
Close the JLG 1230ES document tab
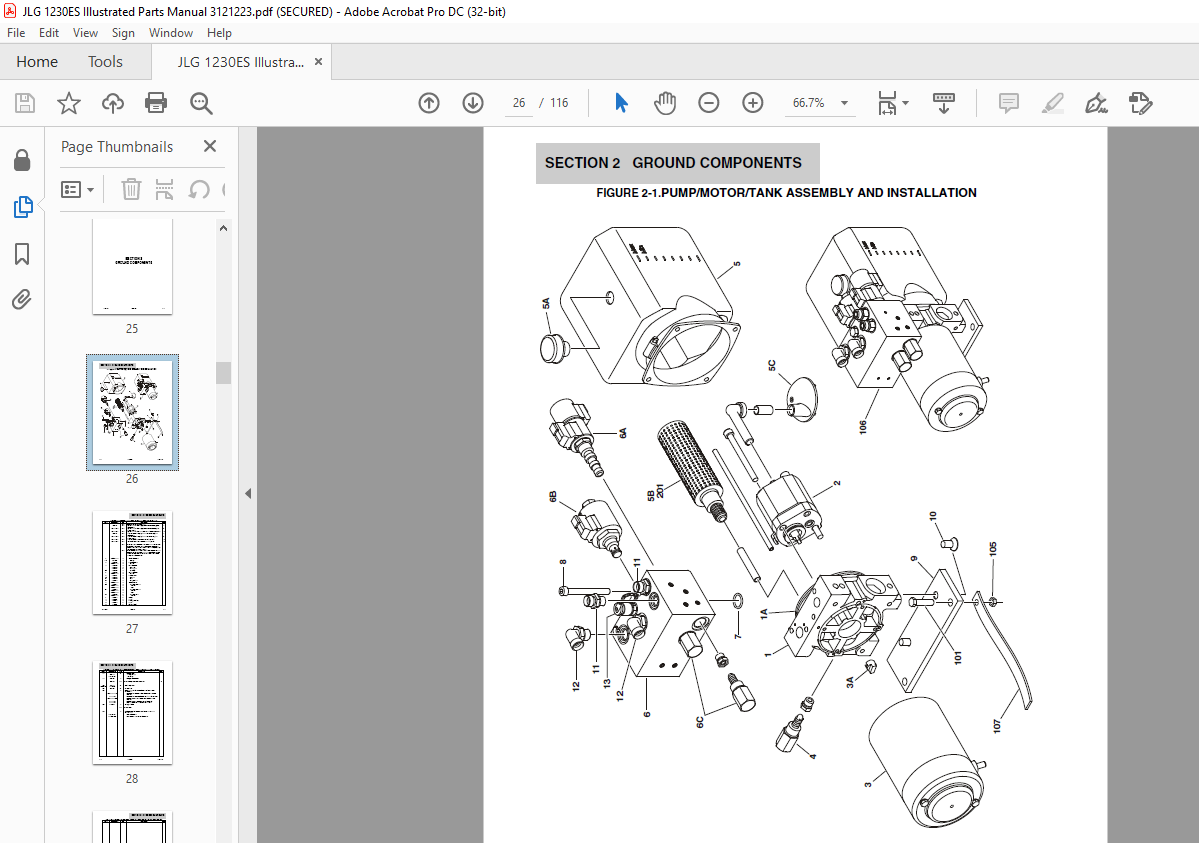tap(318, 62)
